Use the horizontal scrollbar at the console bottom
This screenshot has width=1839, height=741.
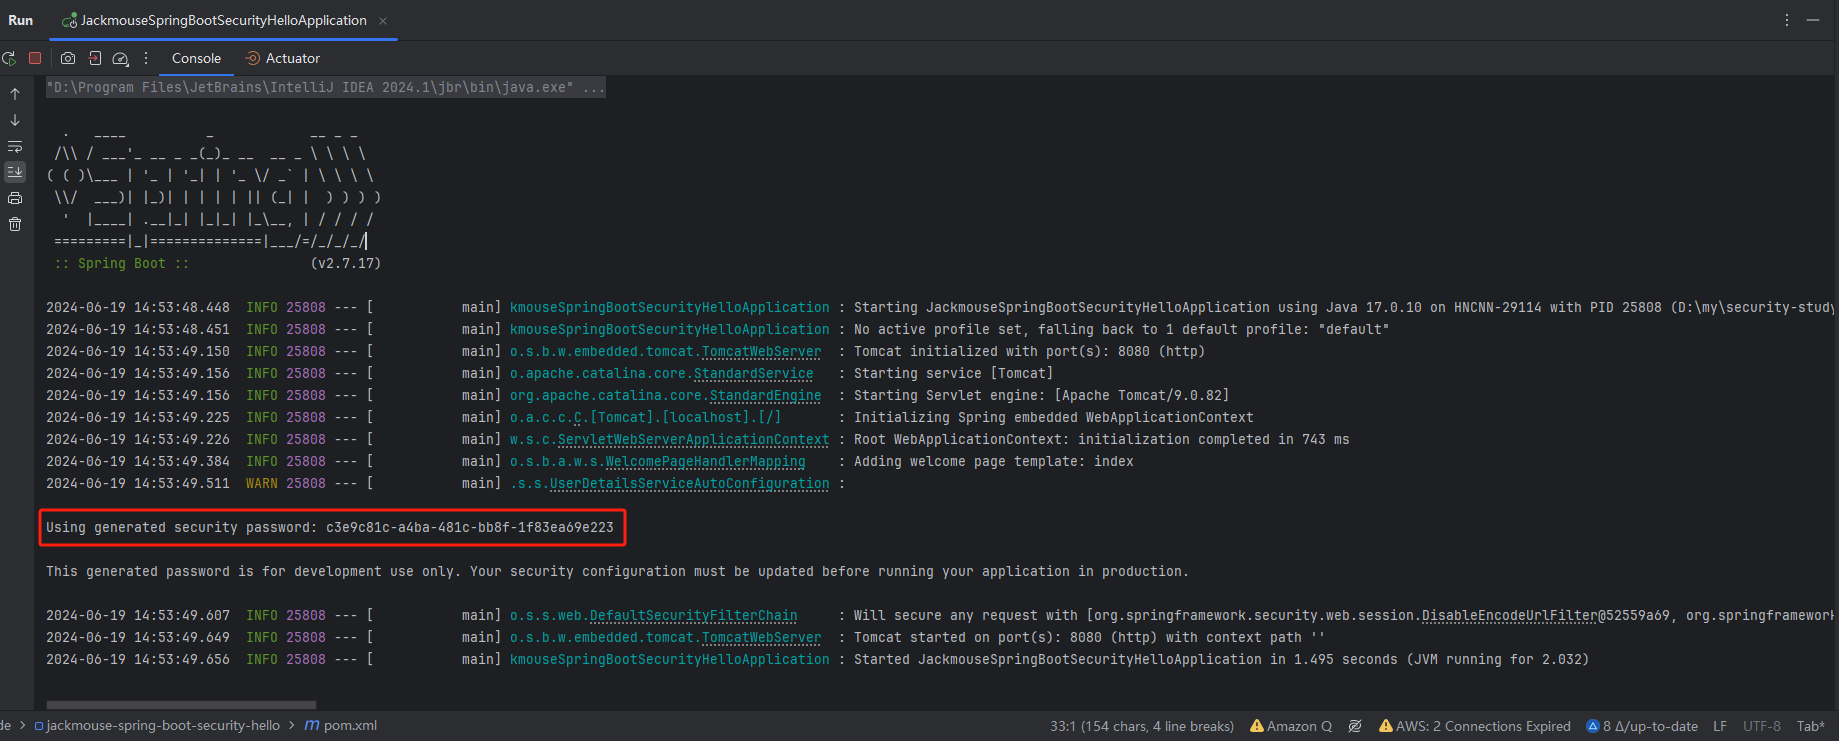(x=181, y=705)
